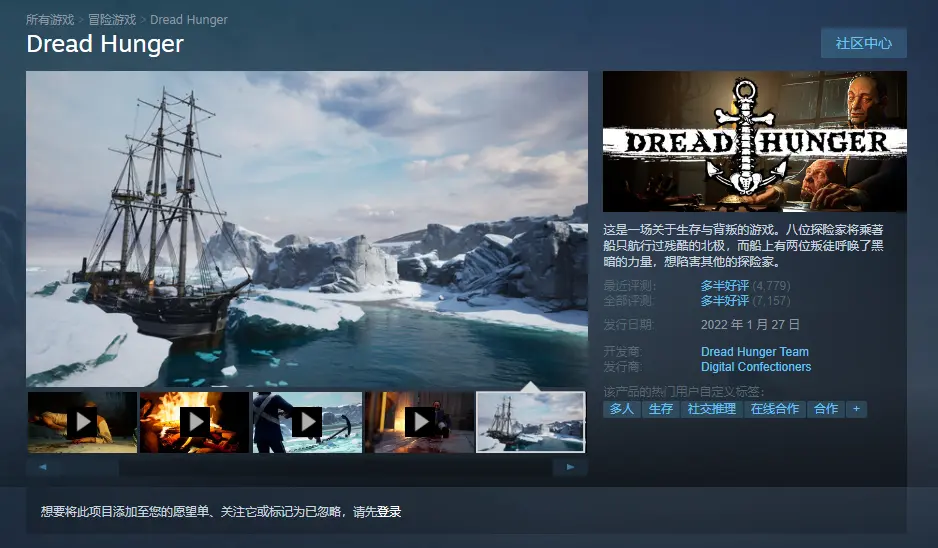Viewport: 938px width, 548px height.
Task: Click the 登录 login link
Action: pyautogui.click(x=389, y=512)
